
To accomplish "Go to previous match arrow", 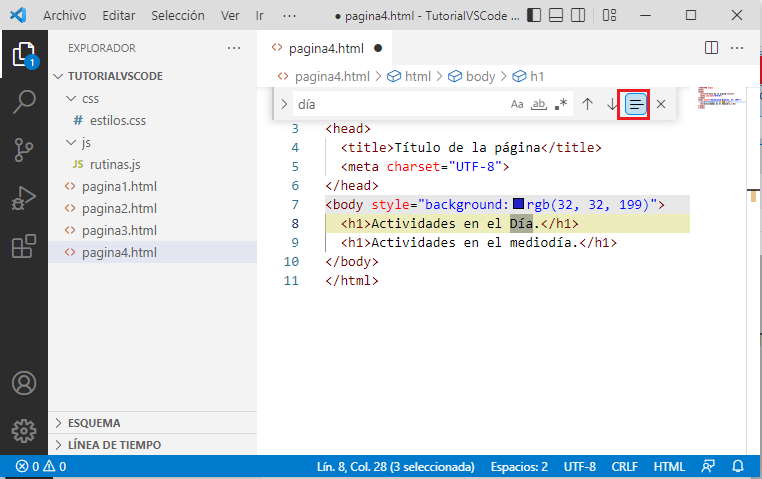I will (x=587, y=104).
